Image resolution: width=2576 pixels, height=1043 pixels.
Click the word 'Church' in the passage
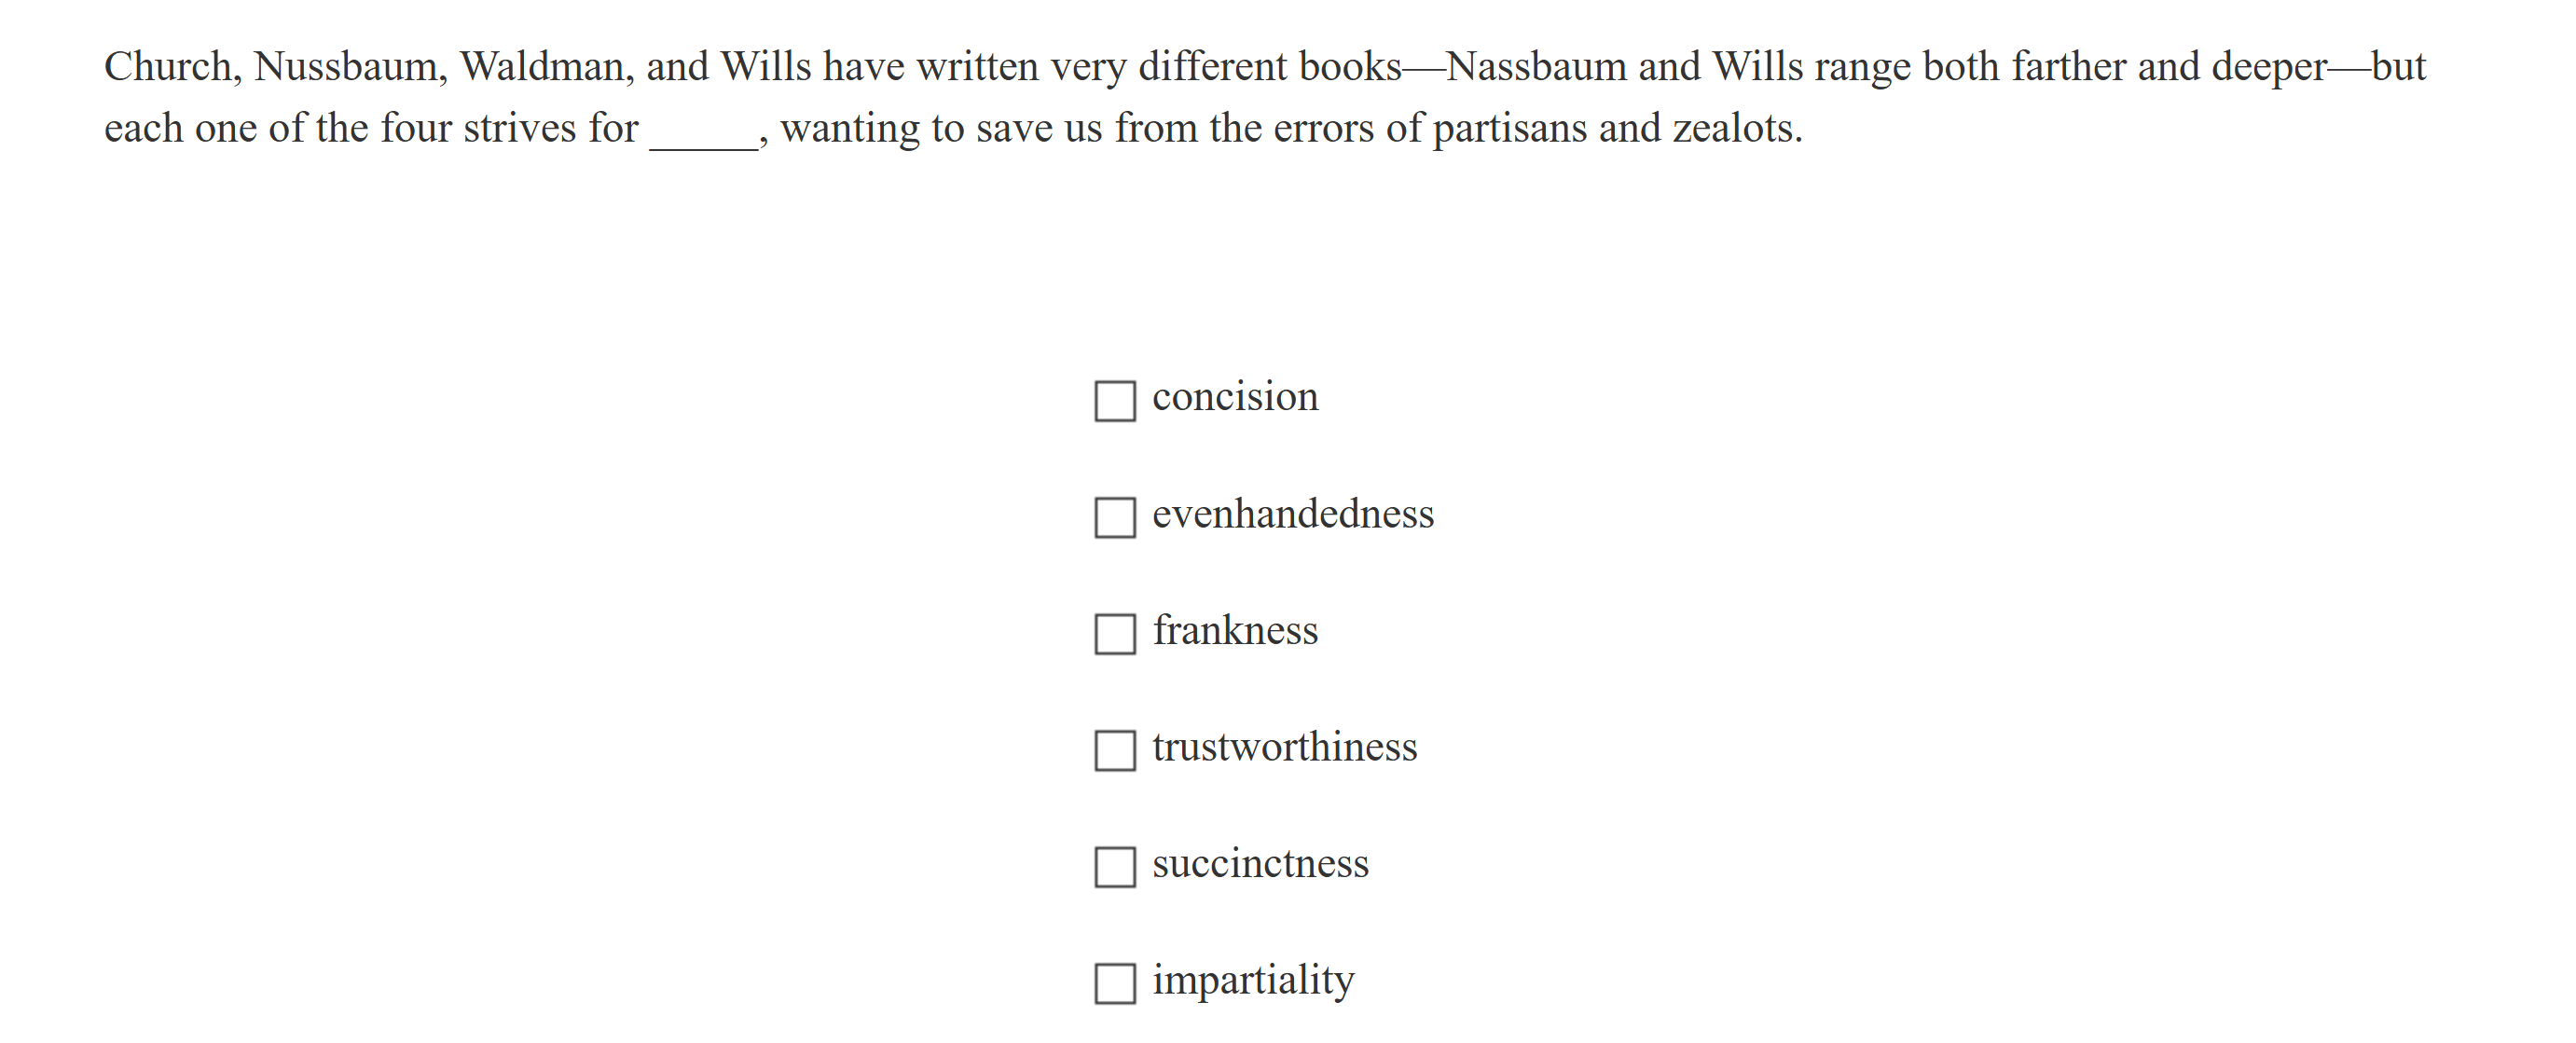[x=168, y=67]
